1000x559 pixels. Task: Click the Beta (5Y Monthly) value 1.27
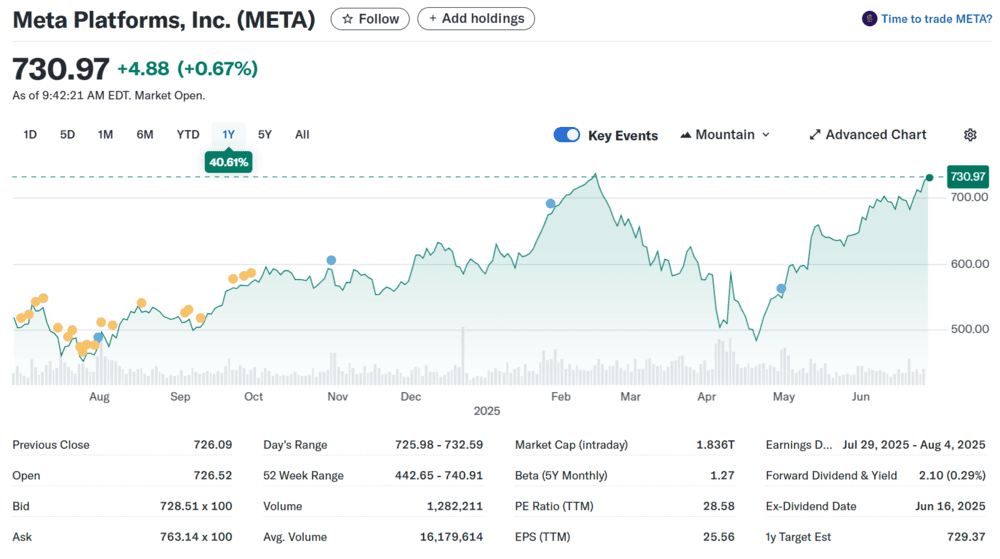pyautogui.click(x=722, y=476)
